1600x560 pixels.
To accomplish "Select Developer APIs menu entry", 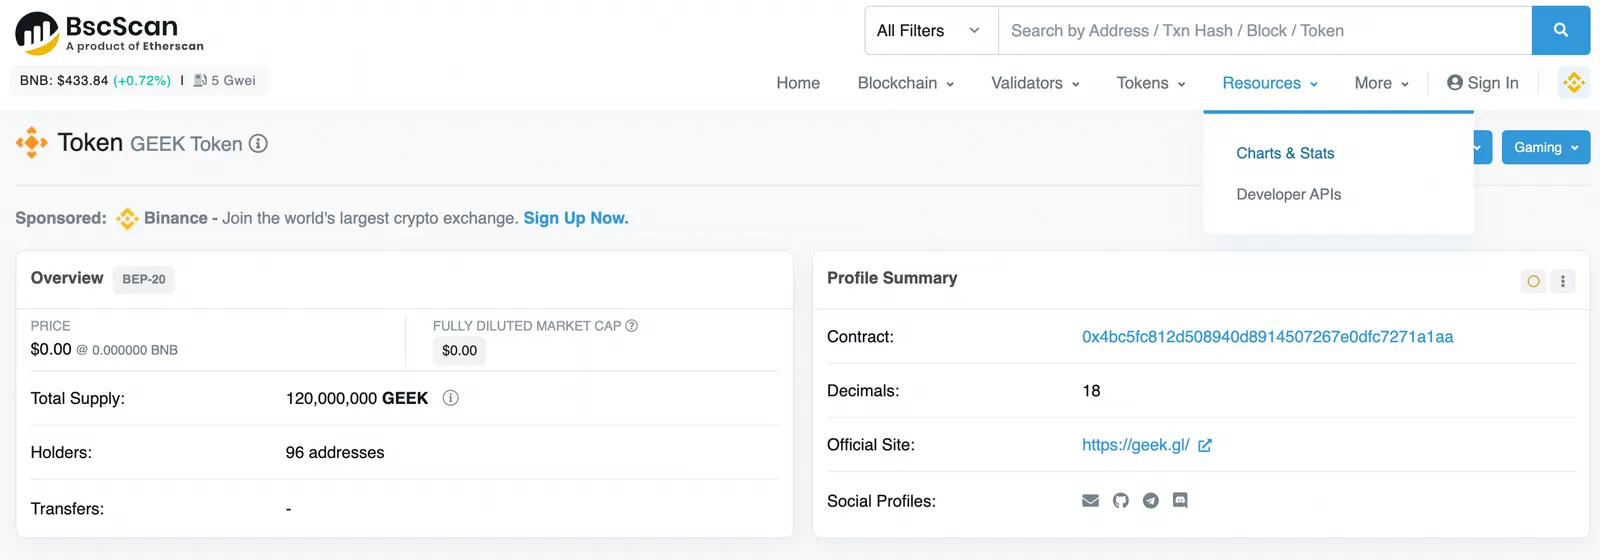I will (1289, 194).
